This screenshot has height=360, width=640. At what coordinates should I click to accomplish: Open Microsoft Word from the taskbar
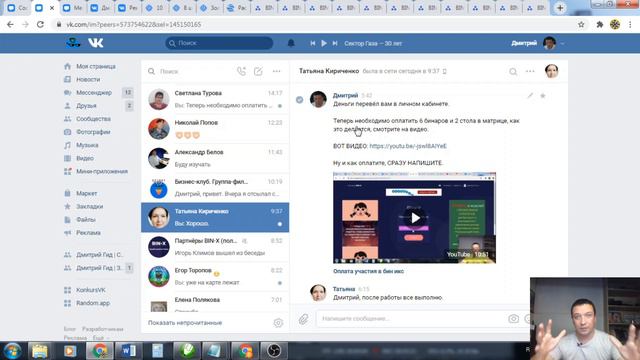[128, 351]
